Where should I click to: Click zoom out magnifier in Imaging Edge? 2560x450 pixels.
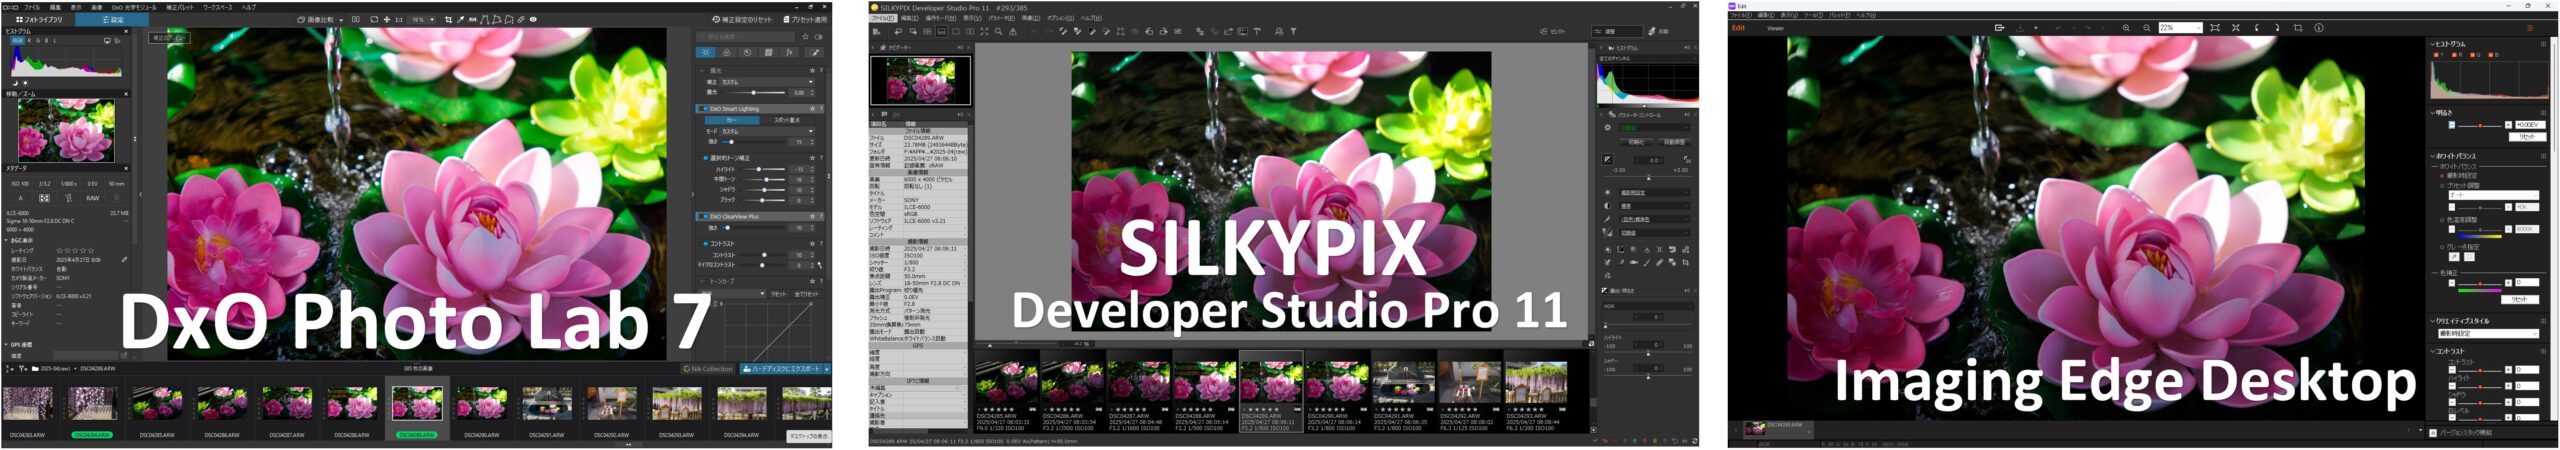click(2147, 28)
